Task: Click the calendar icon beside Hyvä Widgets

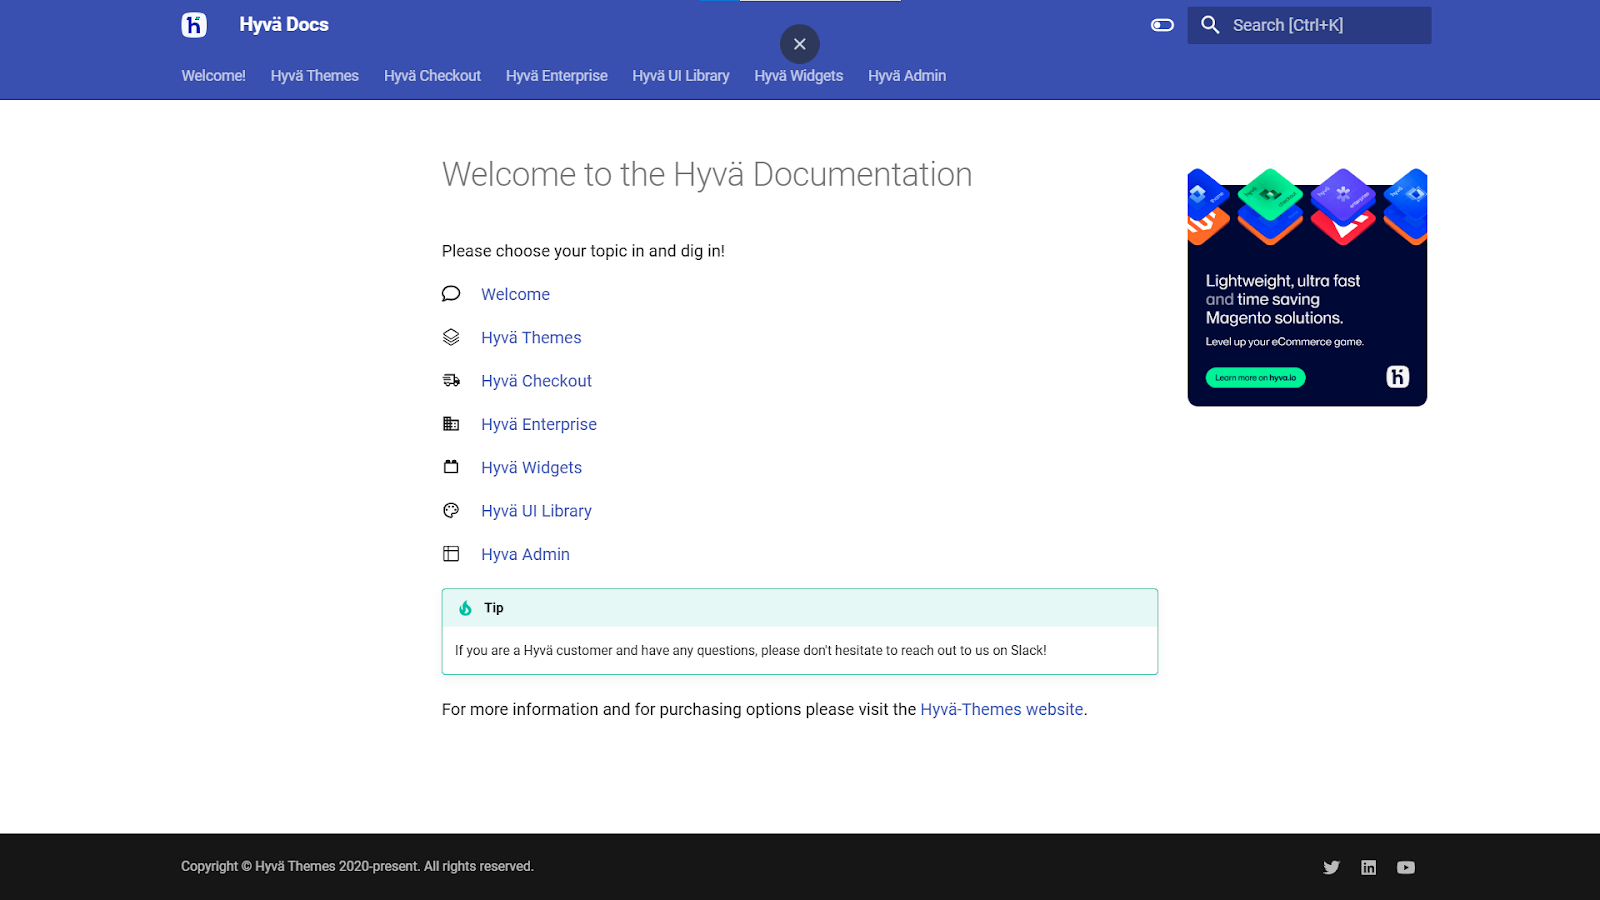Action: (451, 467)
